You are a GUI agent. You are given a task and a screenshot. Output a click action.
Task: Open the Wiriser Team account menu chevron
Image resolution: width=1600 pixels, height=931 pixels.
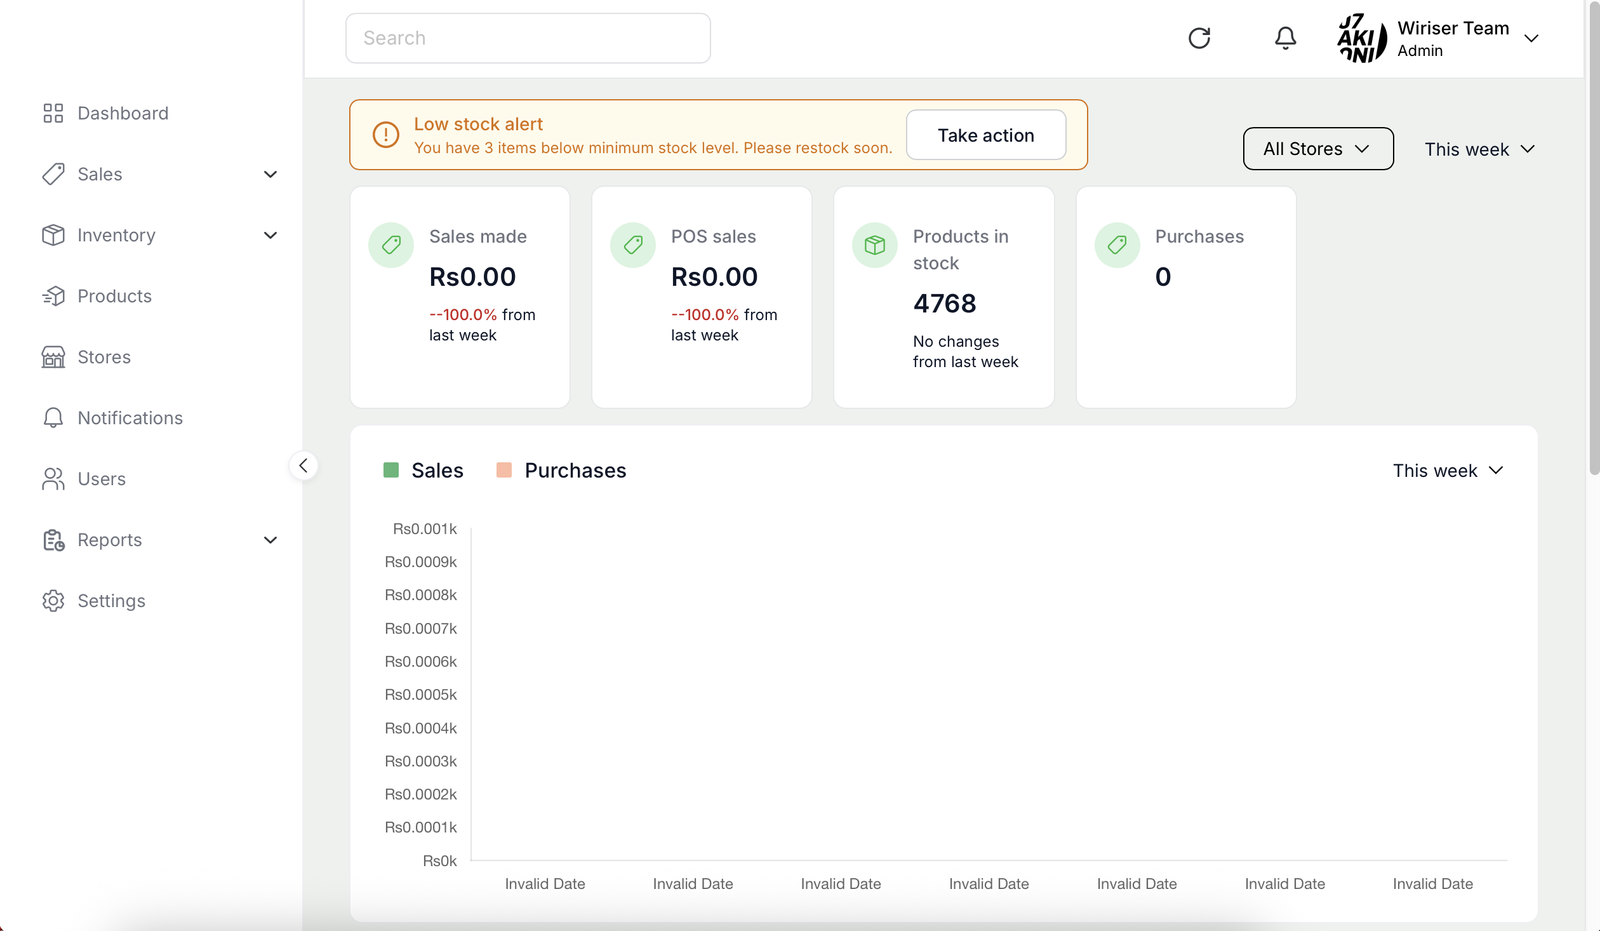coord(1531,39)
